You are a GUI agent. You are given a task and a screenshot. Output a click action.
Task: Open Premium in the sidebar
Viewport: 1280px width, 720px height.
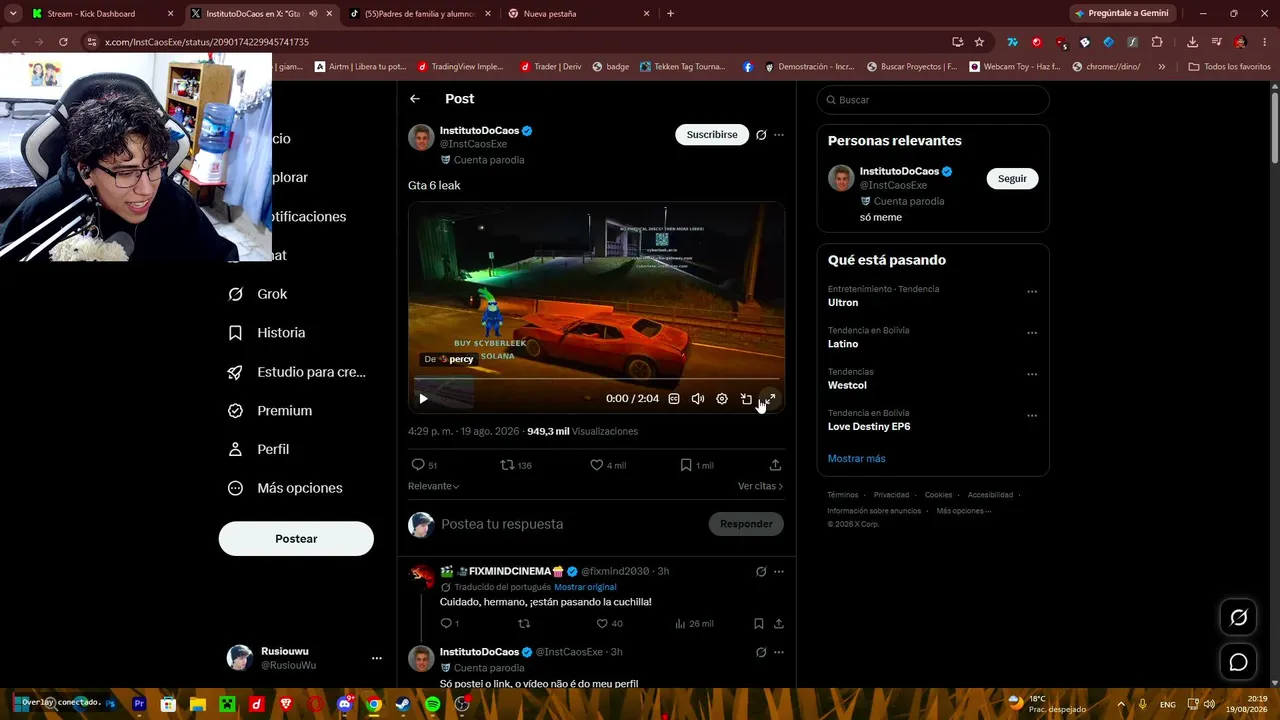point(270,411)
